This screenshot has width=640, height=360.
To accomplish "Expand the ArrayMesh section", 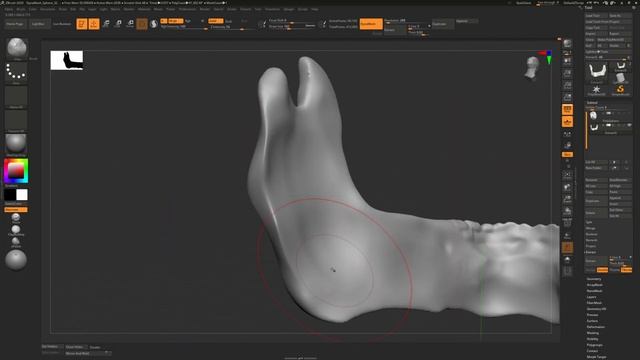I will pos(594,285).
